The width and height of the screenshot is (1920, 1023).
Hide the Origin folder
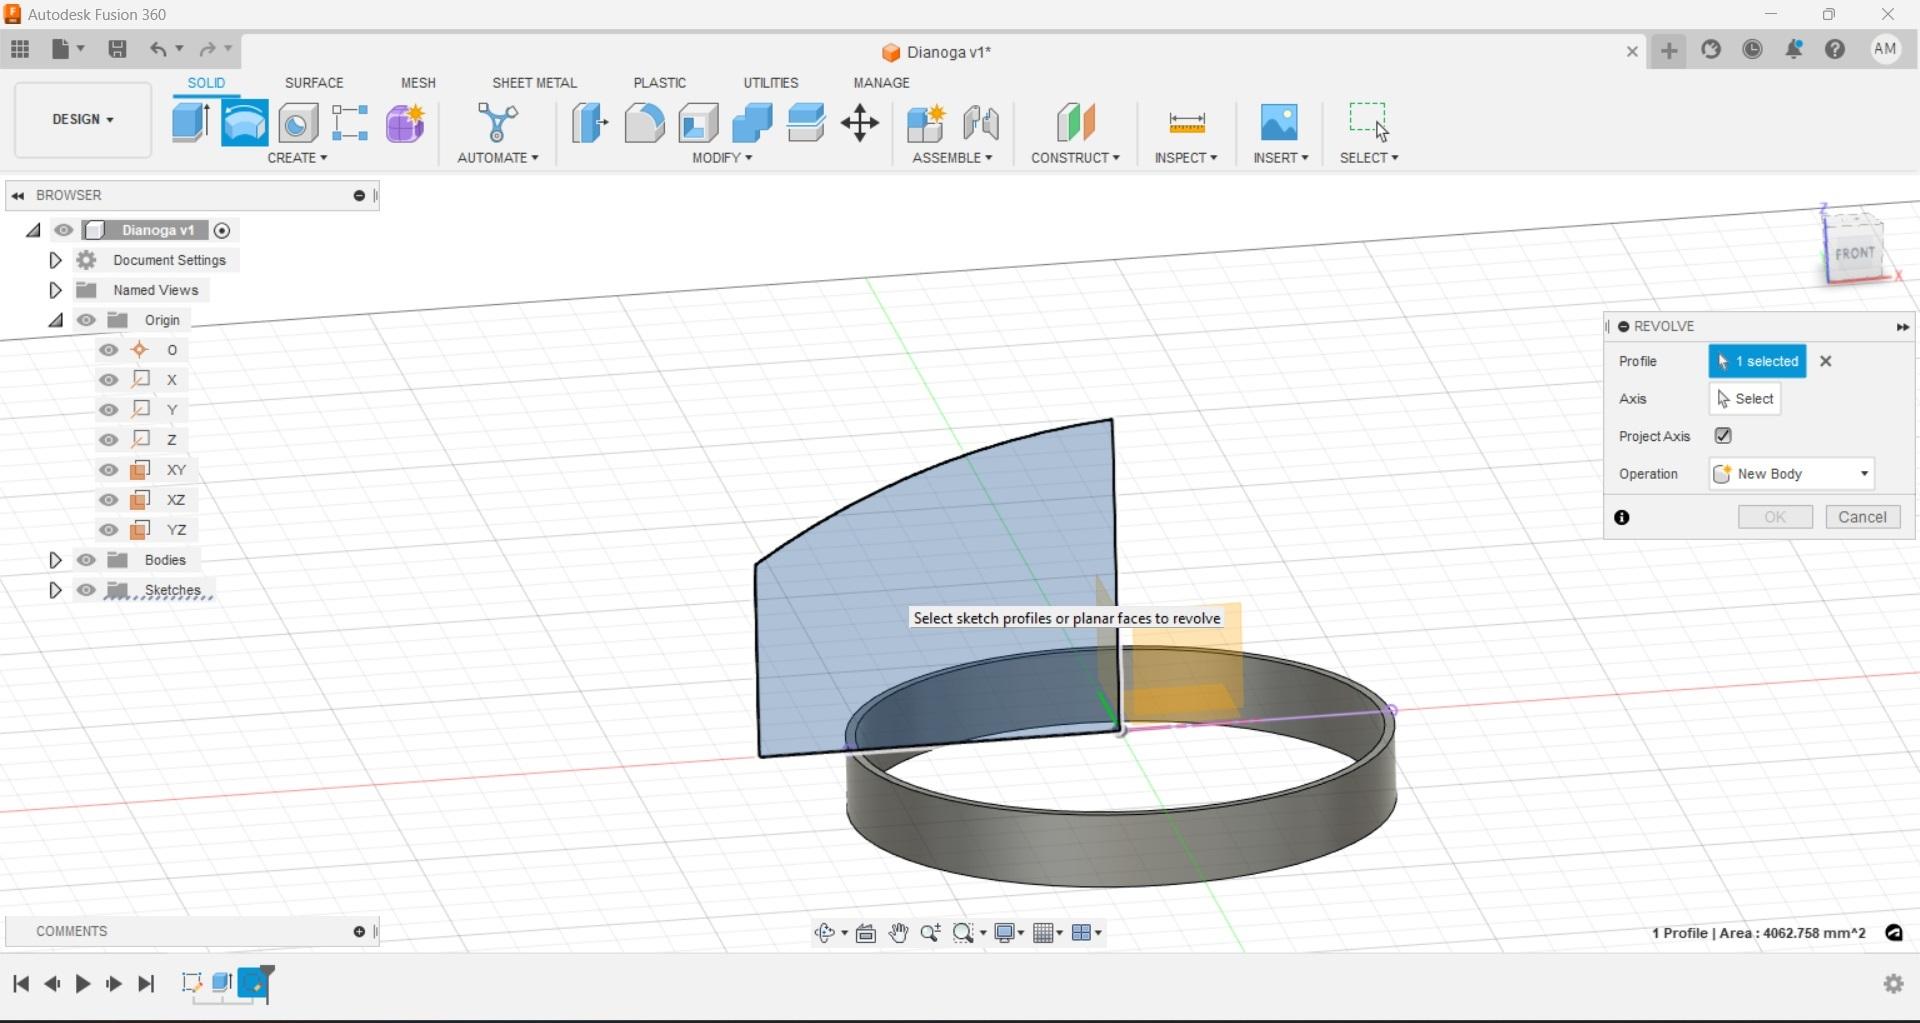point(87,320)
